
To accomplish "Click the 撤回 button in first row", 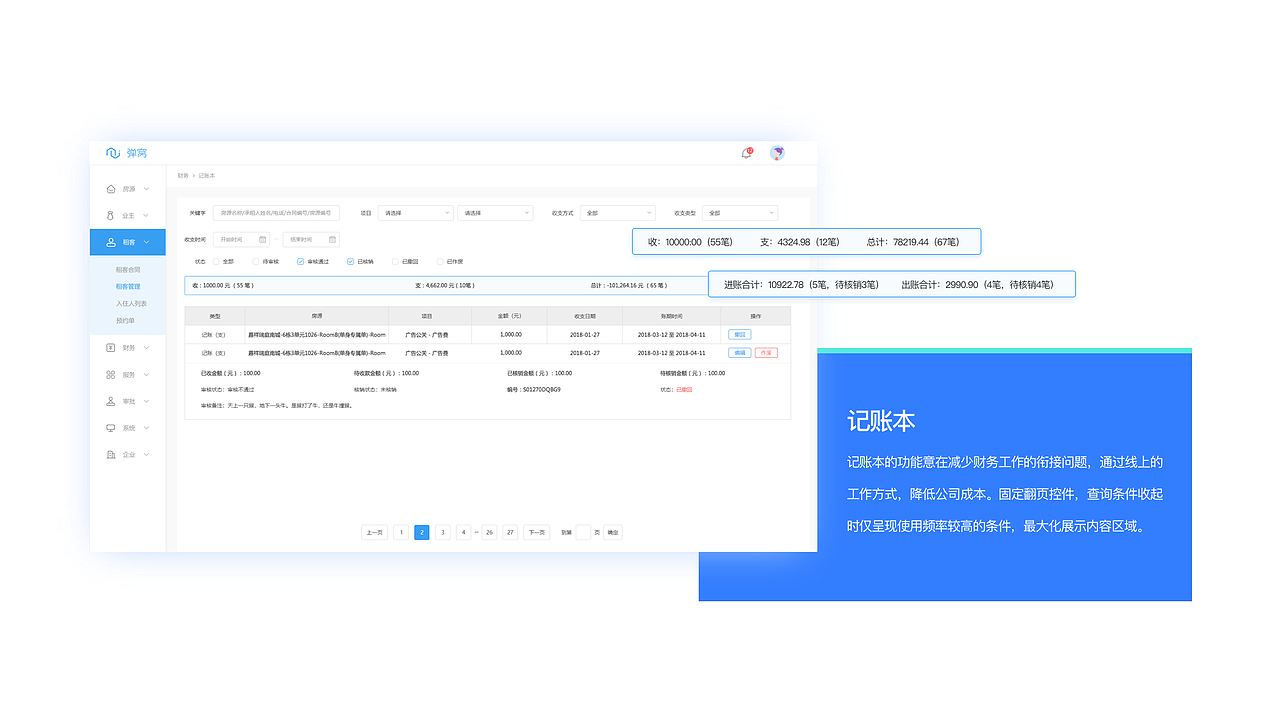I will coord(739,335).
